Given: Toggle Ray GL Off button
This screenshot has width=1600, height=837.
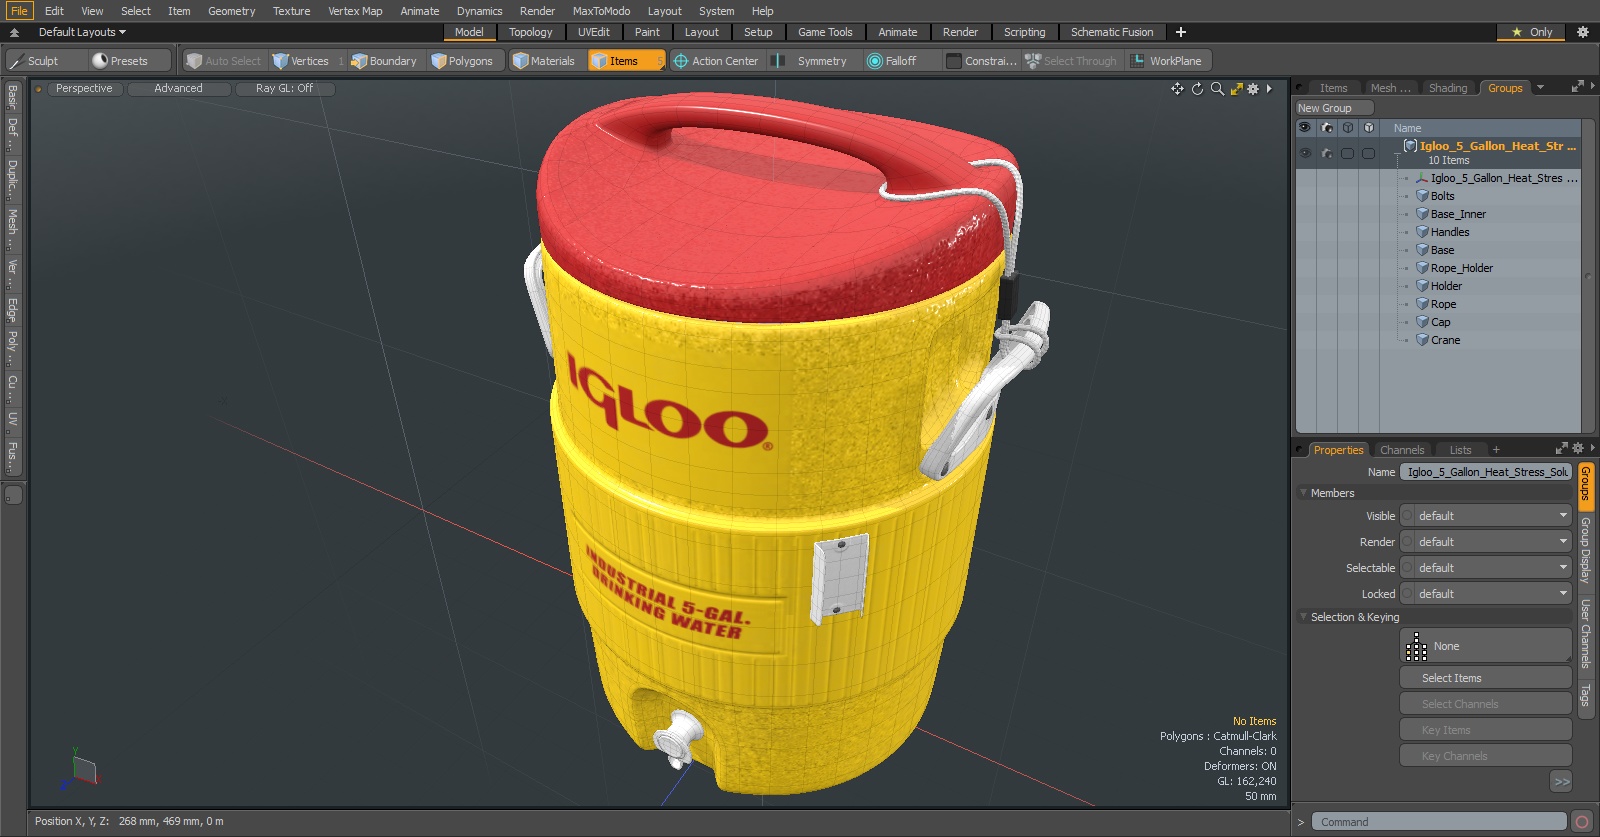Looking at the screenshot, I should [x=284, y=89].
